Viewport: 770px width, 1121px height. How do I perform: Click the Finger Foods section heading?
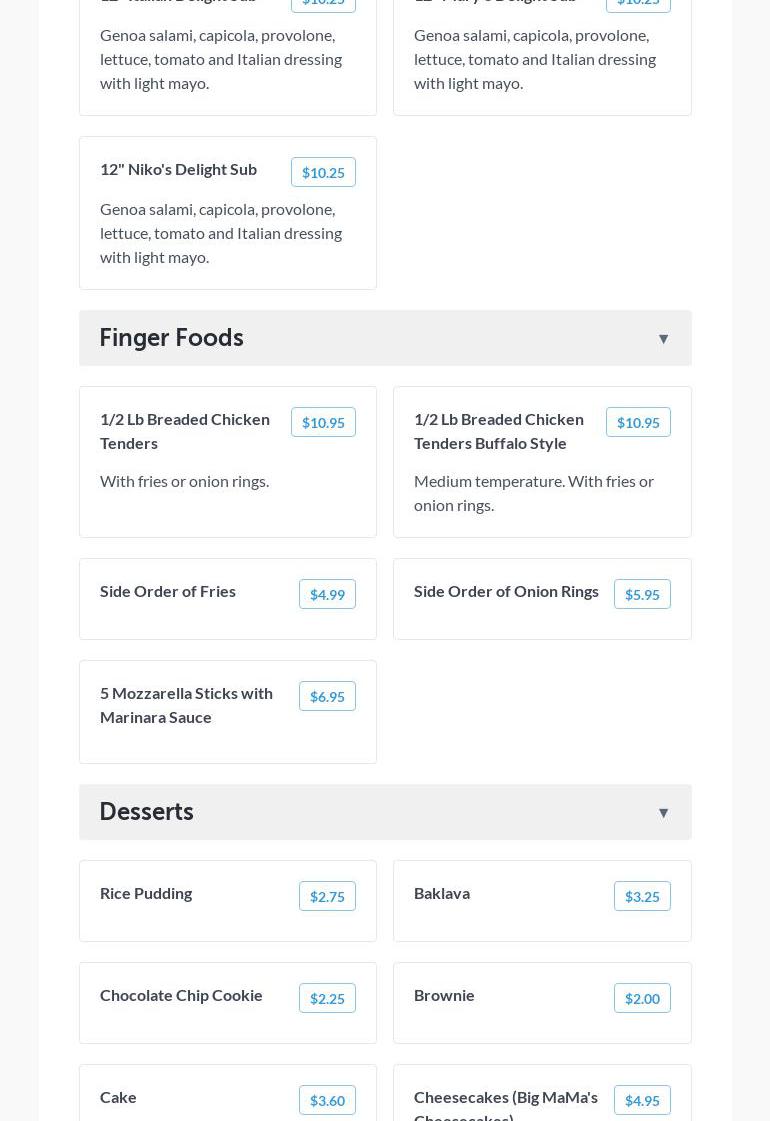click(172, 338)
